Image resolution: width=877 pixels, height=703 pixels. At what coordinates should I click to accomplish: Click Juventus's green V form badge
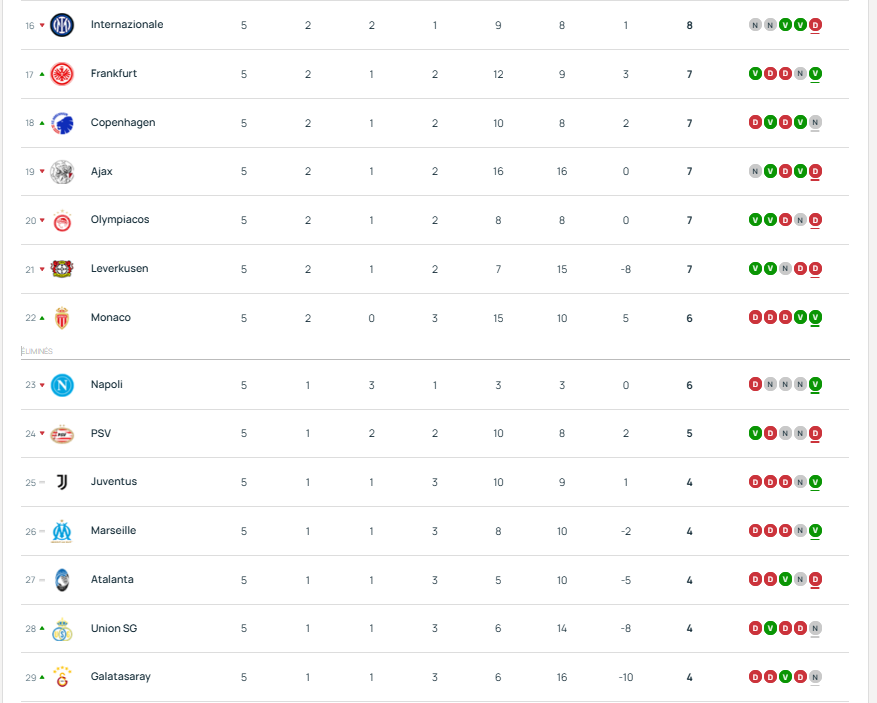[x=816, y=482]
